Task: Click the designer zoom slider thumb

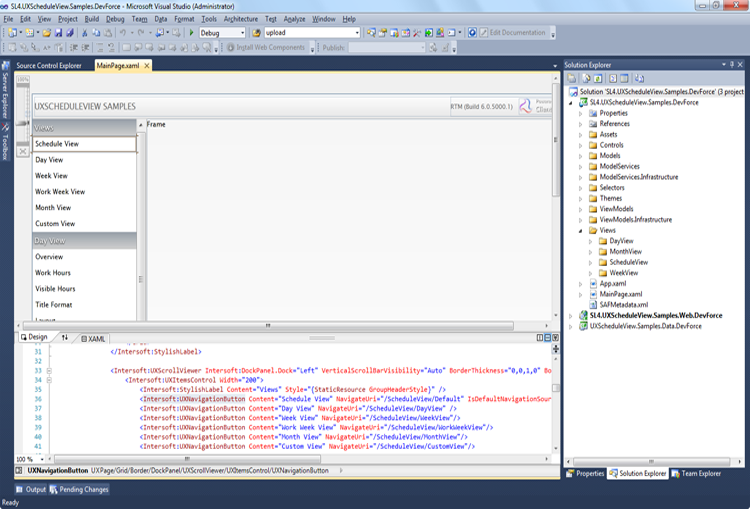Action: [22, 123]
